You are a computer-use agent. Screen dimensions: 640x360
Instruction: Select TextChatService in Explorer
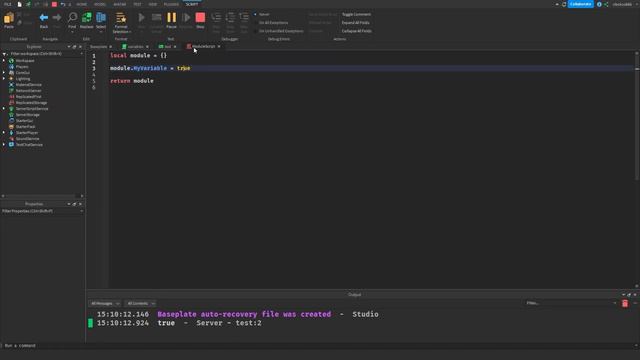(29, 144)
